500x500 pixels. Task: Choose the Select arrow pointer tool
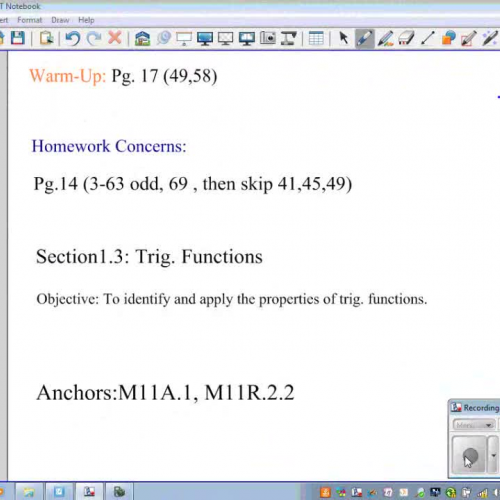[x=343, y=38]
